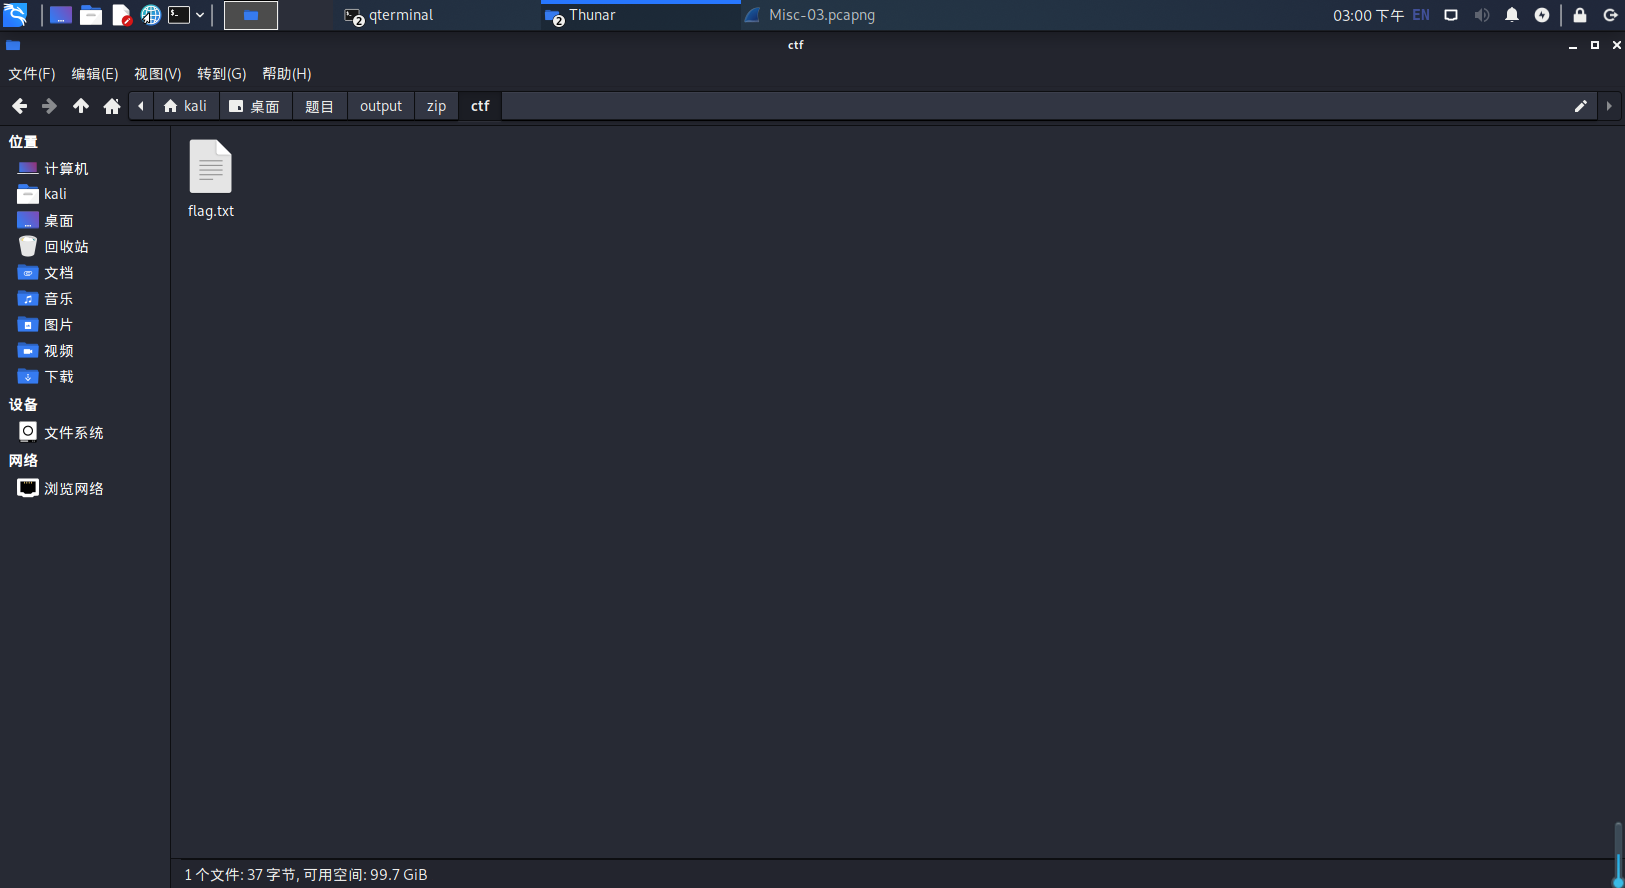Open the Kali dragon applications menu
1625x888 pixels.
(x=15, y=15)
